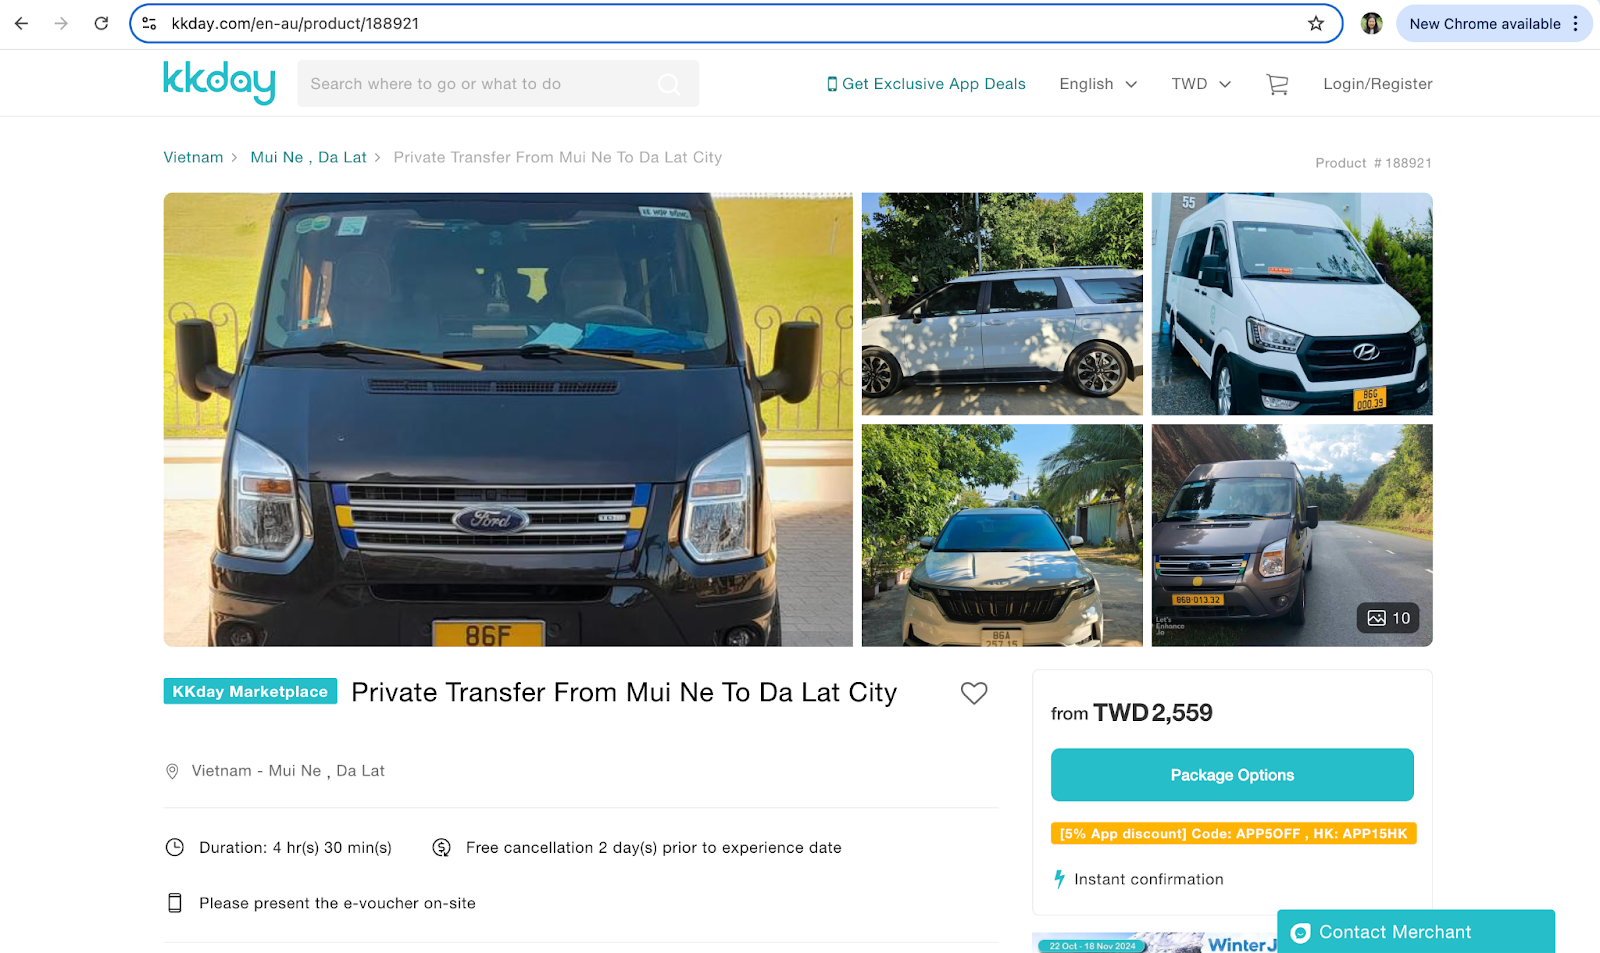Open the 10 photos gallery badge

tap(1389, 618)
